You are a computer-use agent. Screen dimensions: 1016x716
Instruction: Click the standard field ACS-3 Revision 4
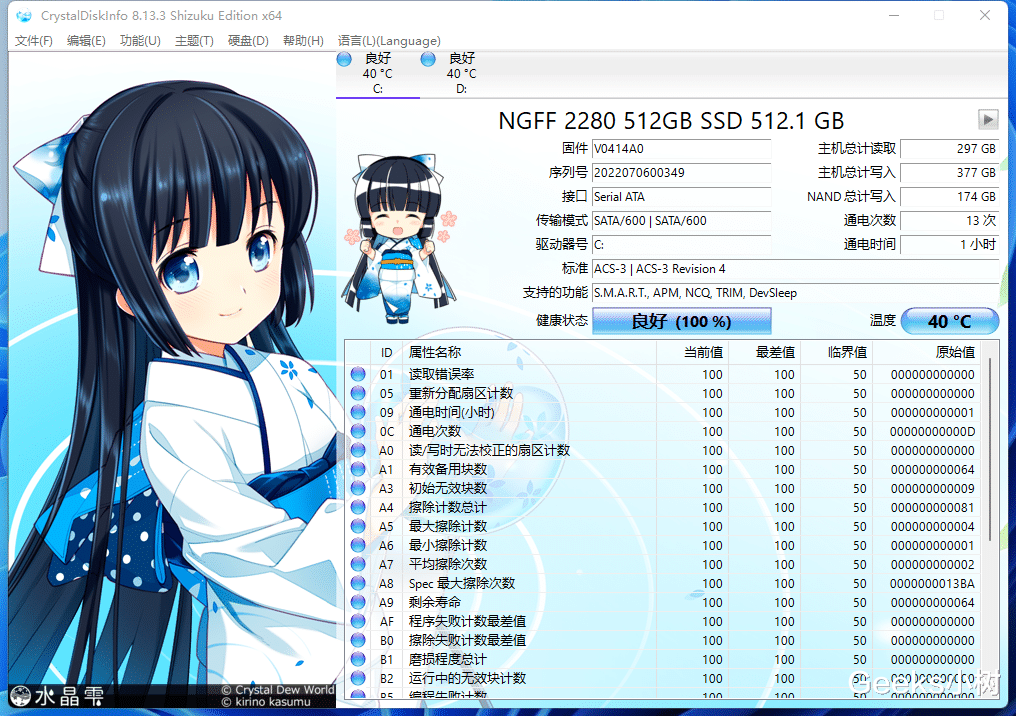click(796, 269)
